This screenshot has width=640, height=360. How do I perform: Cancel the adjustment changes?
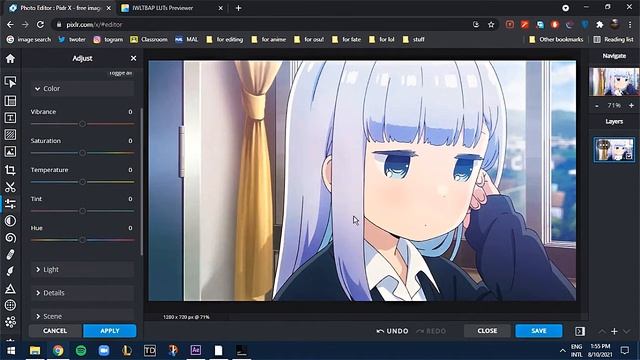(x=55, y=331)
